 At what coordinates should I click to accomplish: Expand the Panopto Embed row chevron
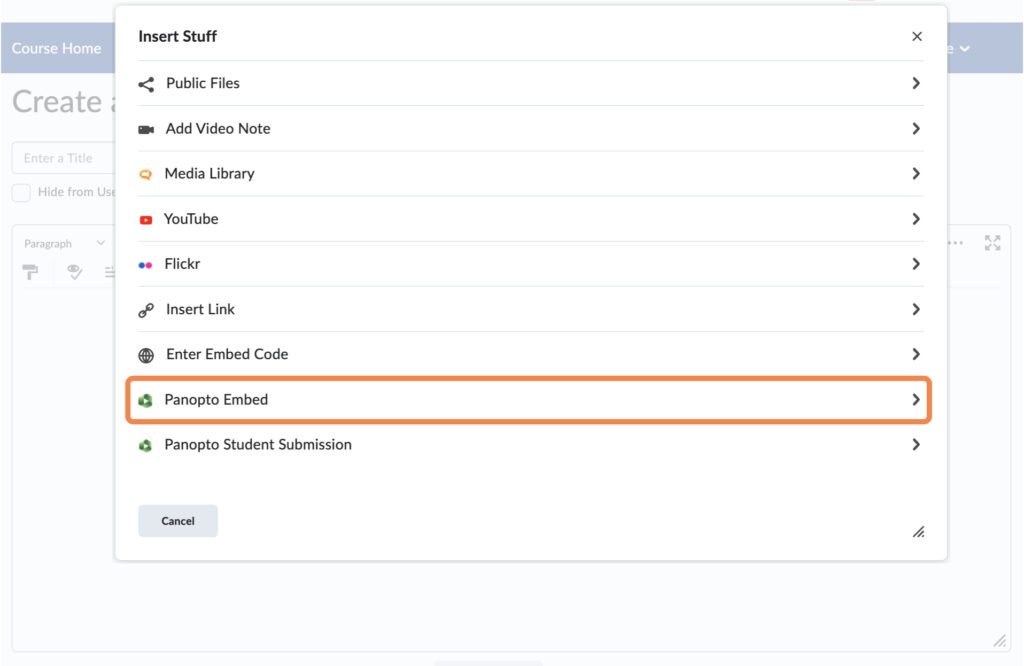[x=915, y=399]
